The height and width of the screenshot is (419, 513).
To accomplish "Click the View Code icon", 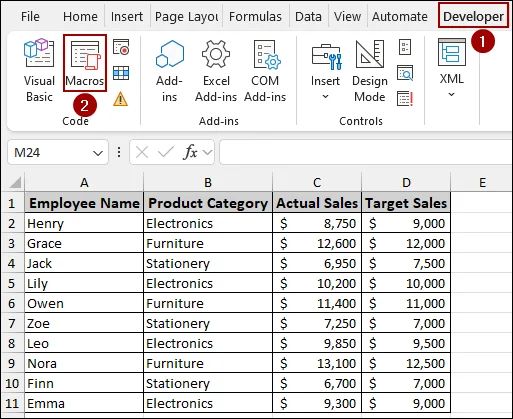I will click(x=405, y=73).
